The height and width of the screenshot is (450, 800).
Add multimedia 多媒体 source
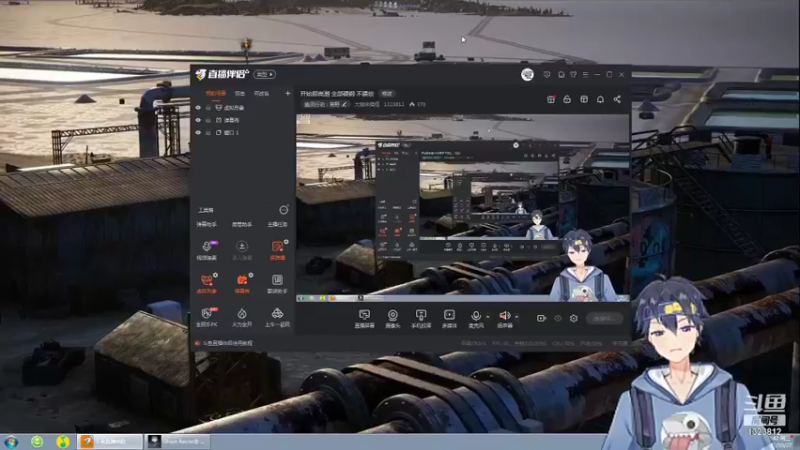click(449, 318)
